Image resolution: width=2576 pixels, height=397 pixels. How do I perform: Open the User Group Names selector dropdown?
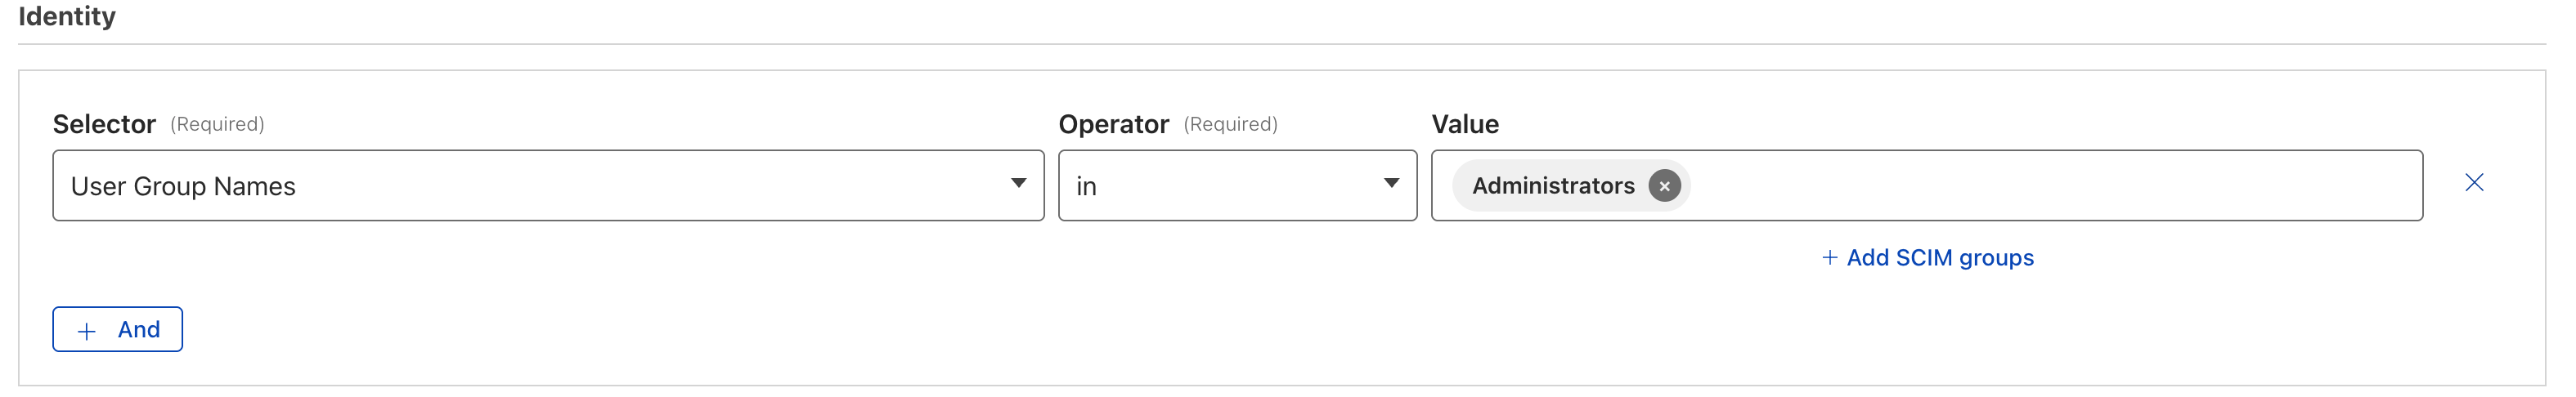(x=548, y=186)
